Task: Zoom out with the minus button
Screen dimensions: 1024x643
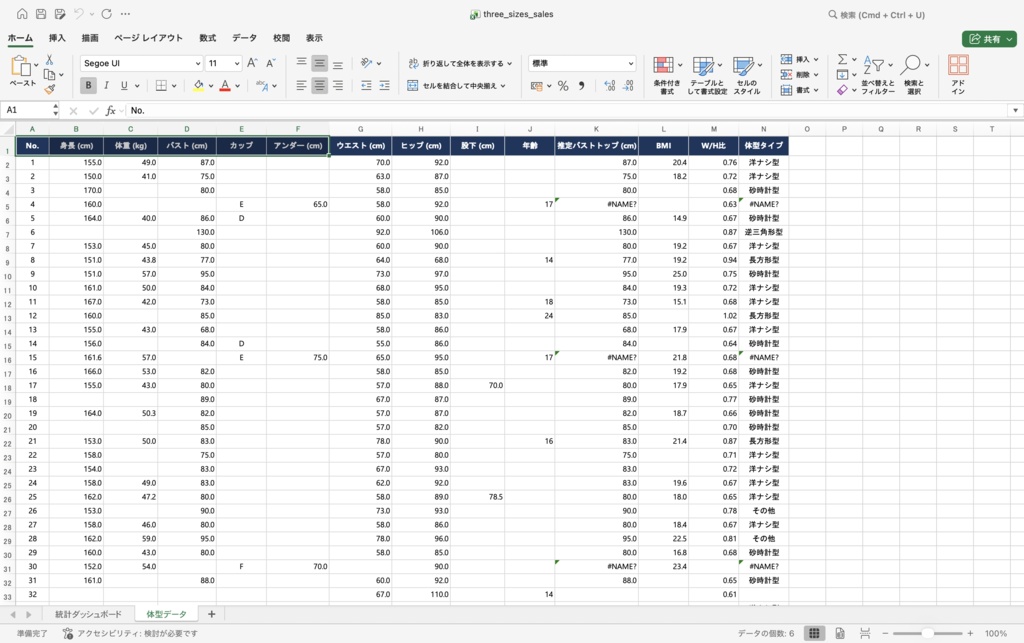Action: pos(885,633)
